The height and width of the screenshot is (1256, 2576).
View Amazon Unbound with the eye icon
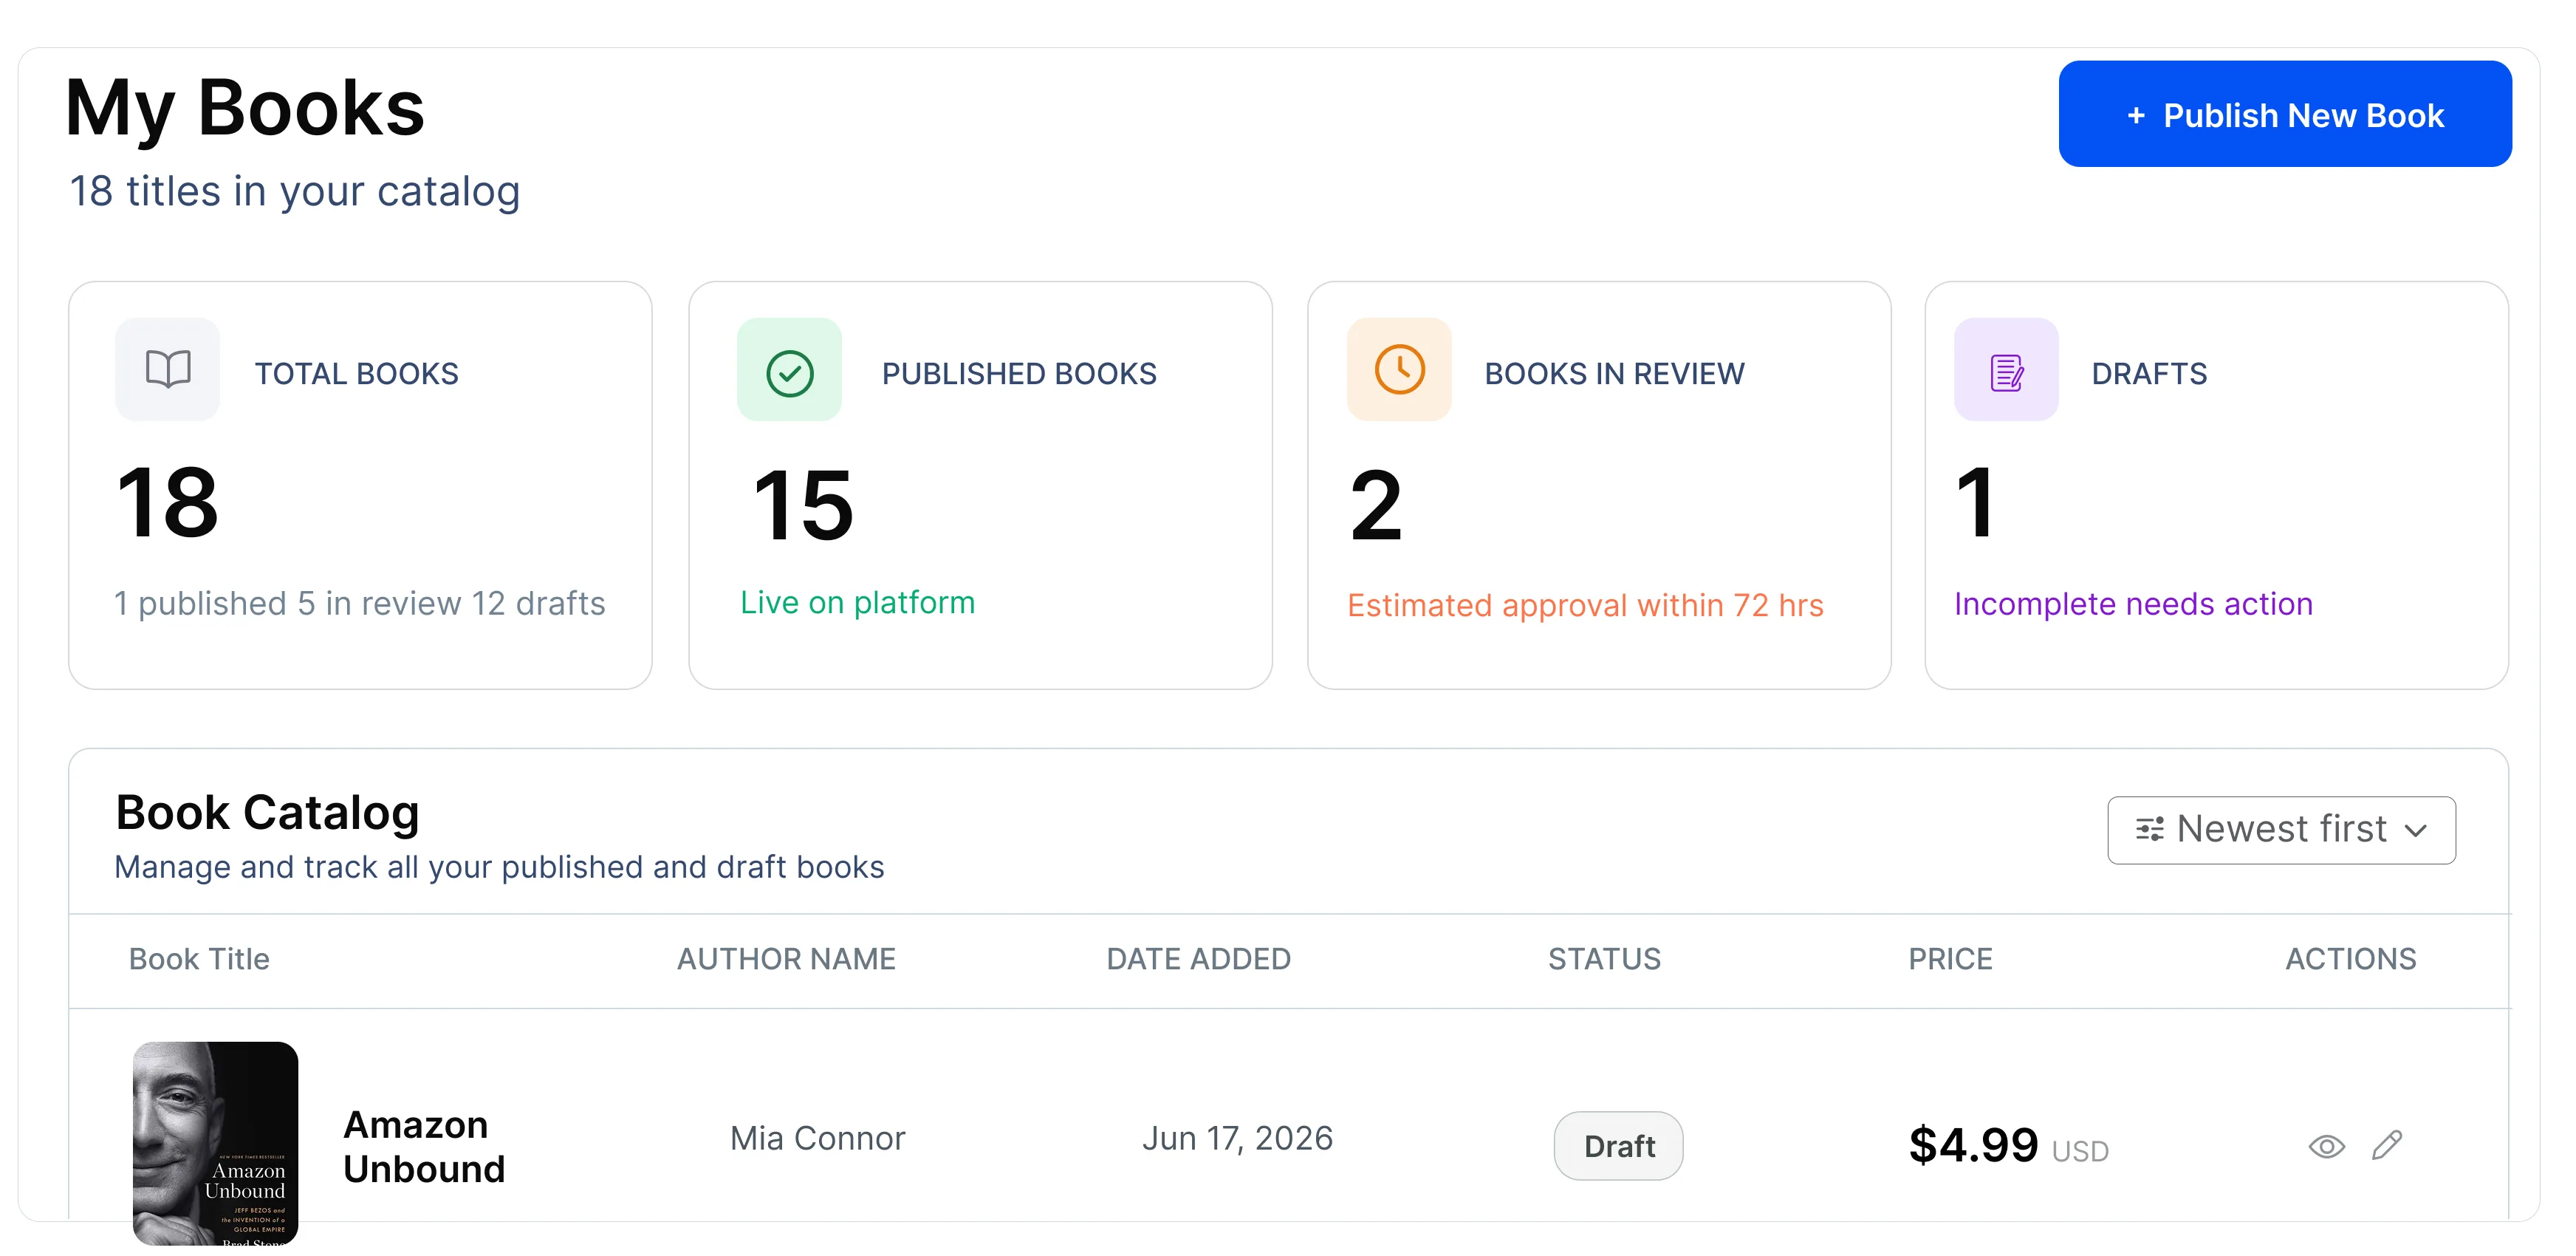tap(2326, 1146)
